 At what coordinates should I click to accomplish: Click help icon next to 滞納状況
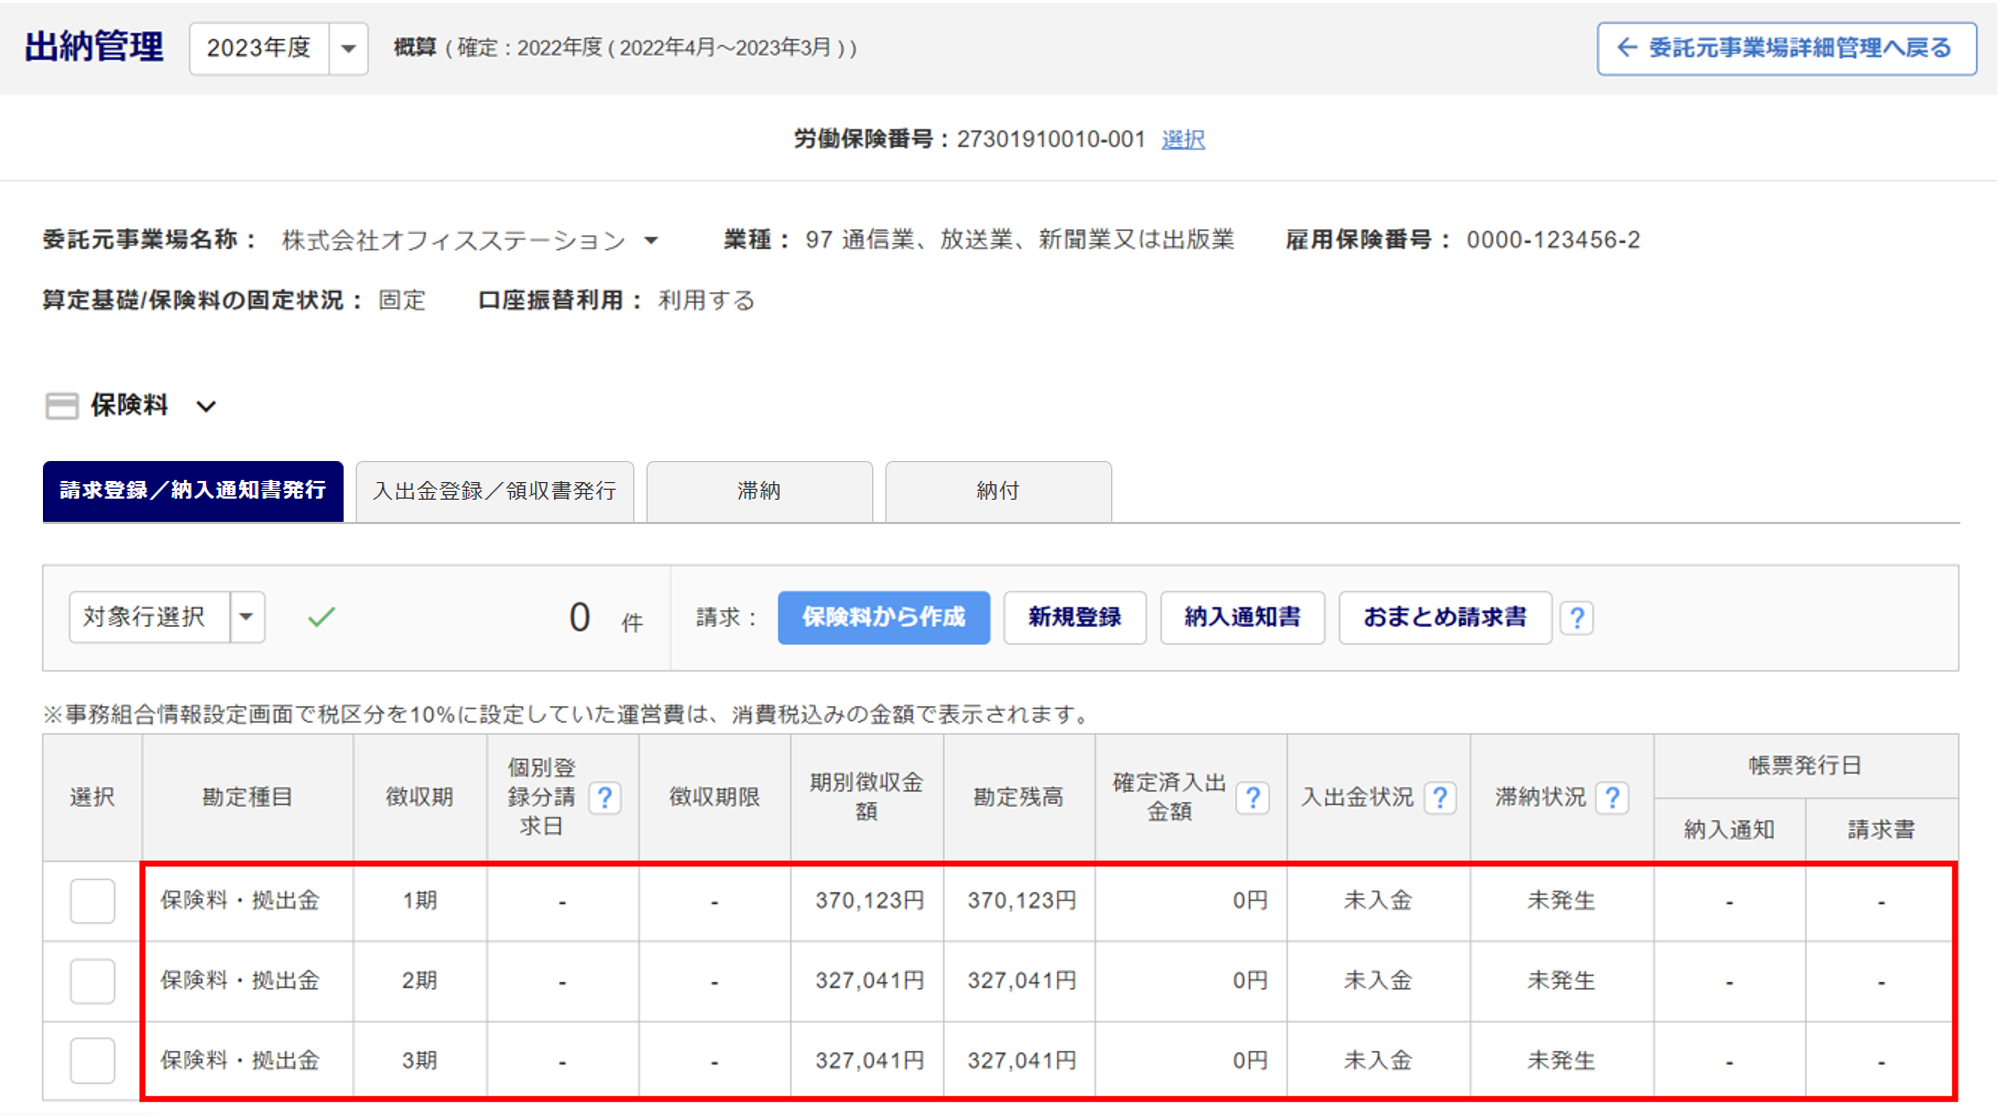[1612, 798]
